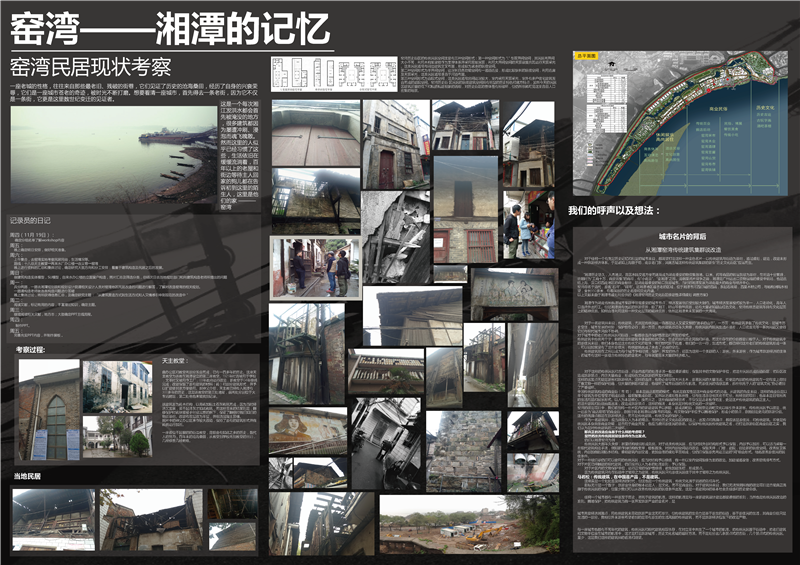Screen dimensions: 800x565
Task: Click the 天主教堂 description paragraph
Action: (209, 405)
